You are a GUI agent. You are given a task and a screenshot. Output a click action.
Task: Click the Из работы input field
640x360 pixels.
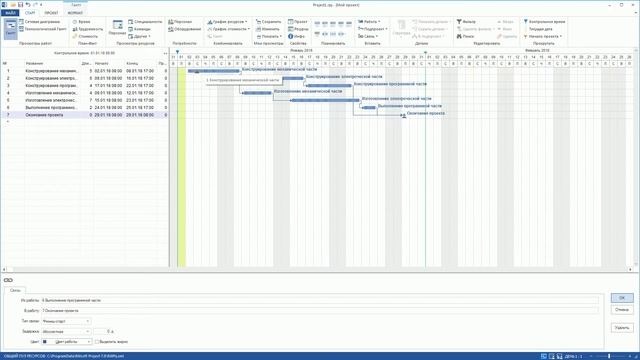coord(320,300)
